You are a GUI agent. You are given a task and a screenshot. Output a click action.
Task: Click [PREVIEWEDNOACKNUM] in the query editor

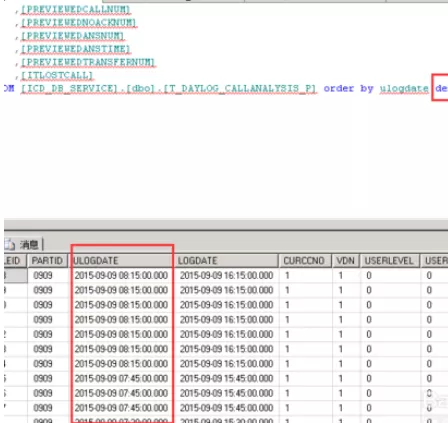(79, 23)
